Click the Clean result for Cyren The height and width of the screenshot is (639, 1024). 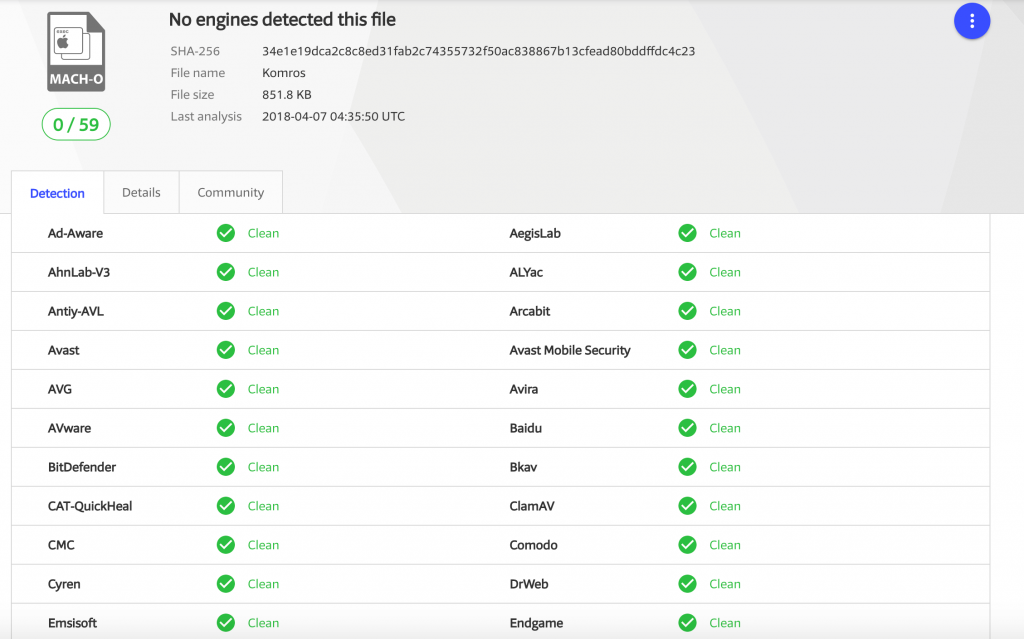(263, 584)
